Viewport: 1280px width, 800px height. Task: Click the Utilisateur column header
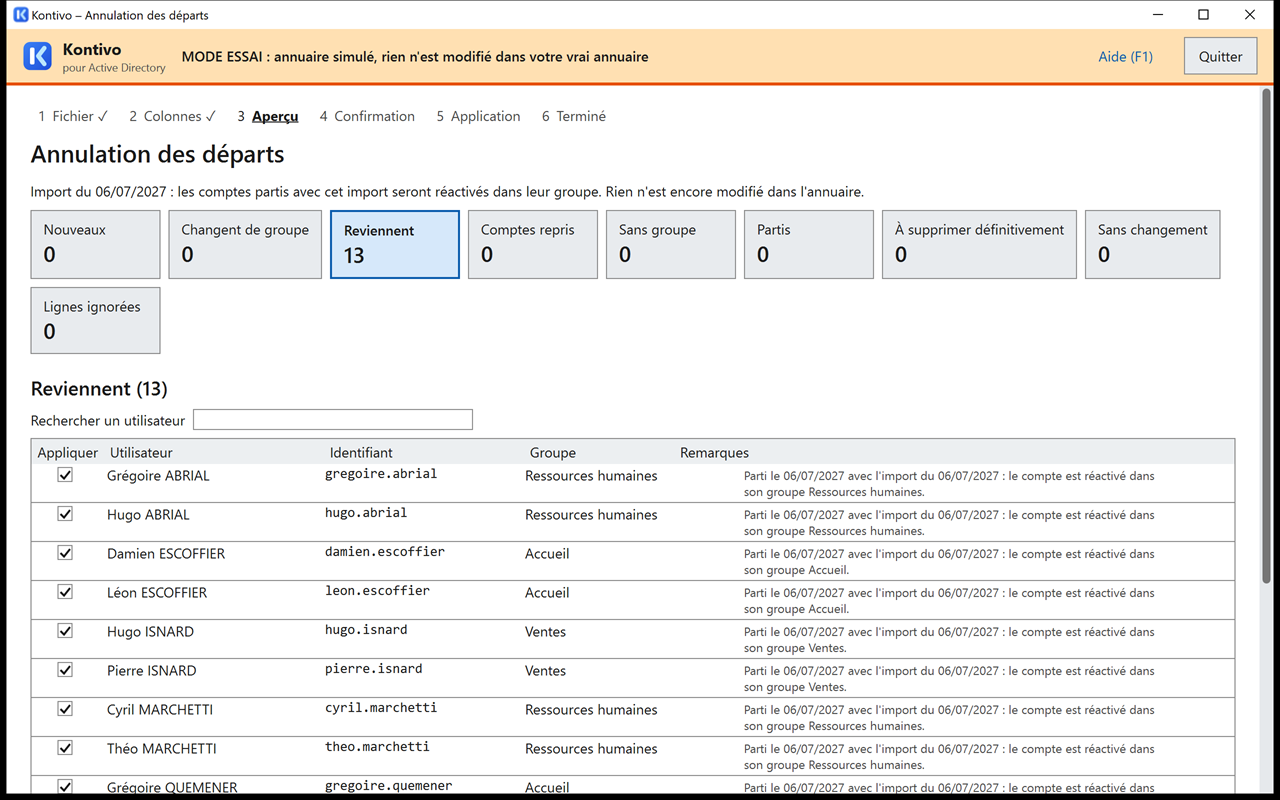[141, 453]
